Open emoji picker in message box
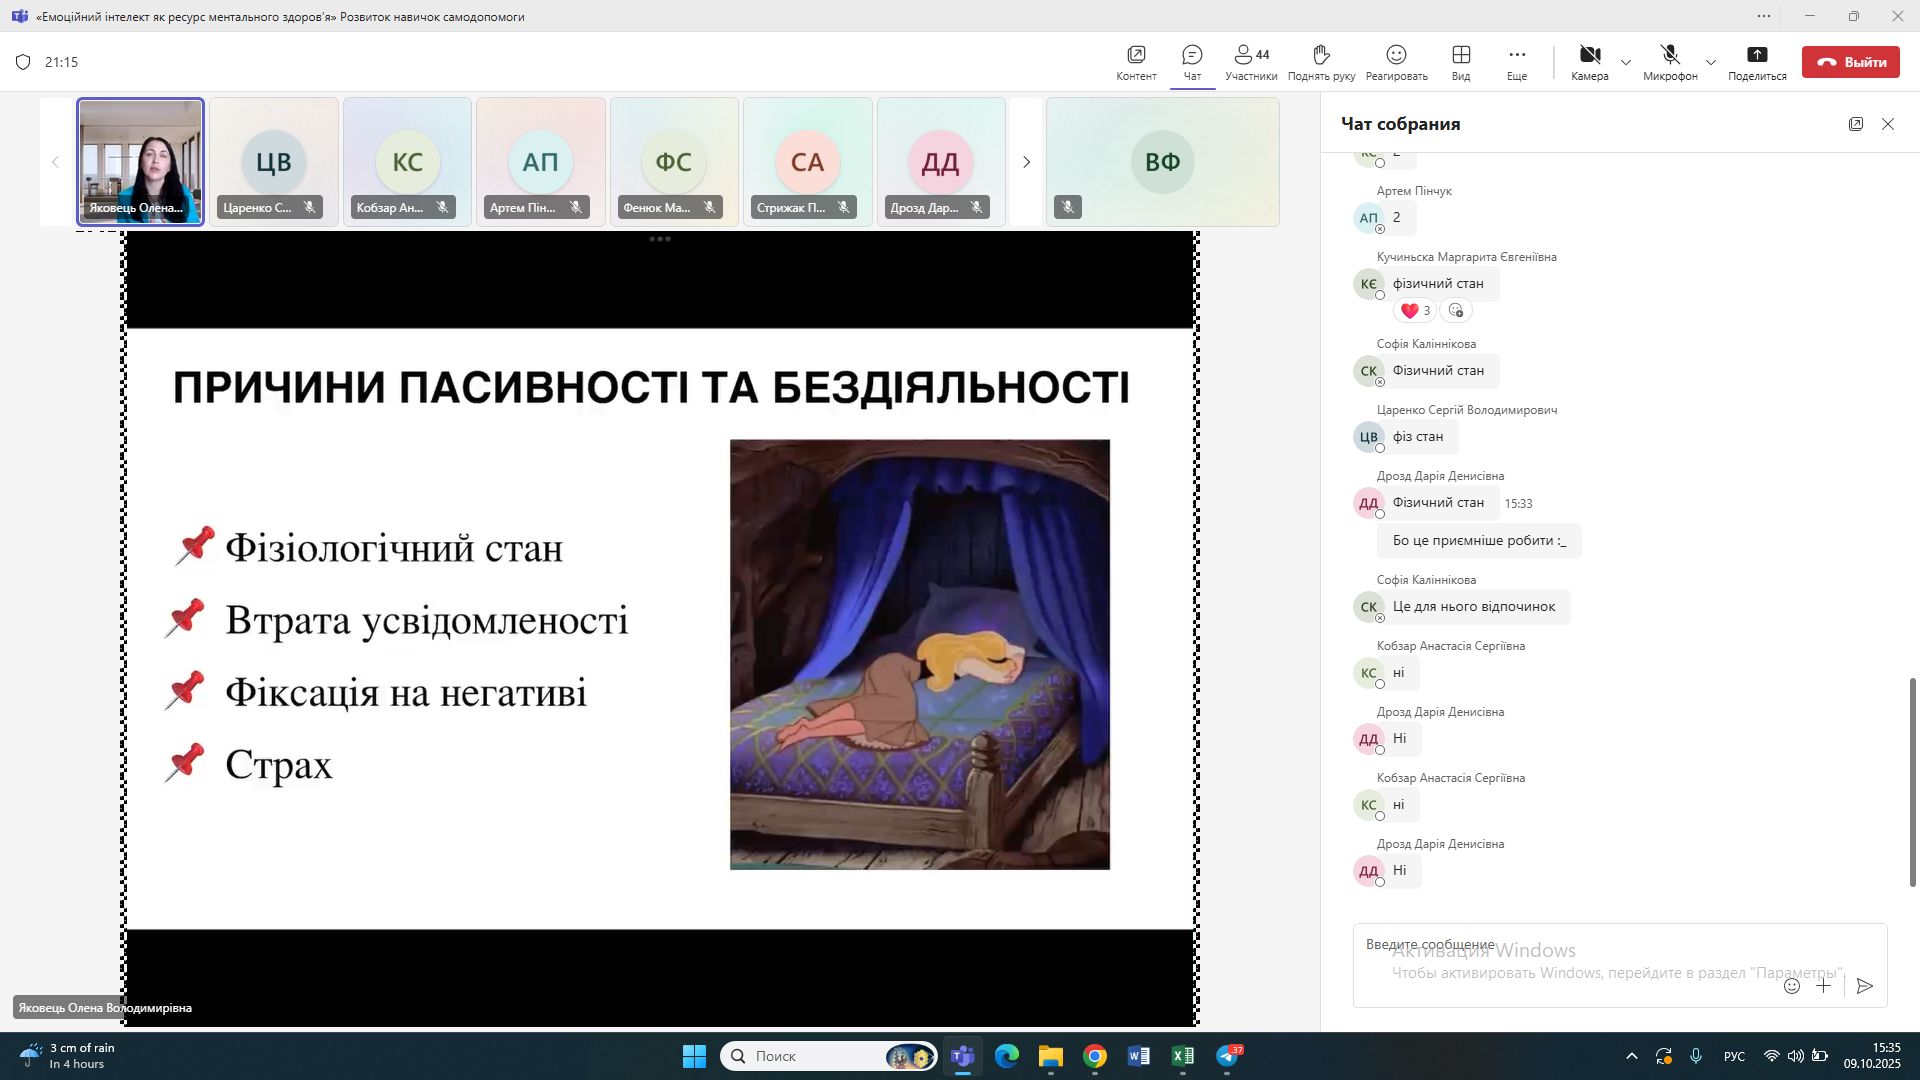Viewport: 1920px width, 1080px height. (1792, 986)
